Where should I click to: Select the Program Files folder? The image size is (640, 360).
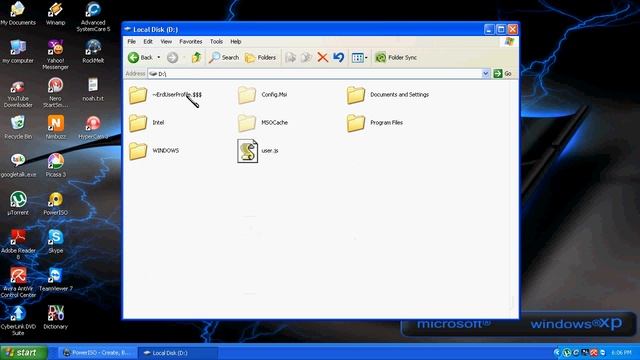(x=375, y=123)
